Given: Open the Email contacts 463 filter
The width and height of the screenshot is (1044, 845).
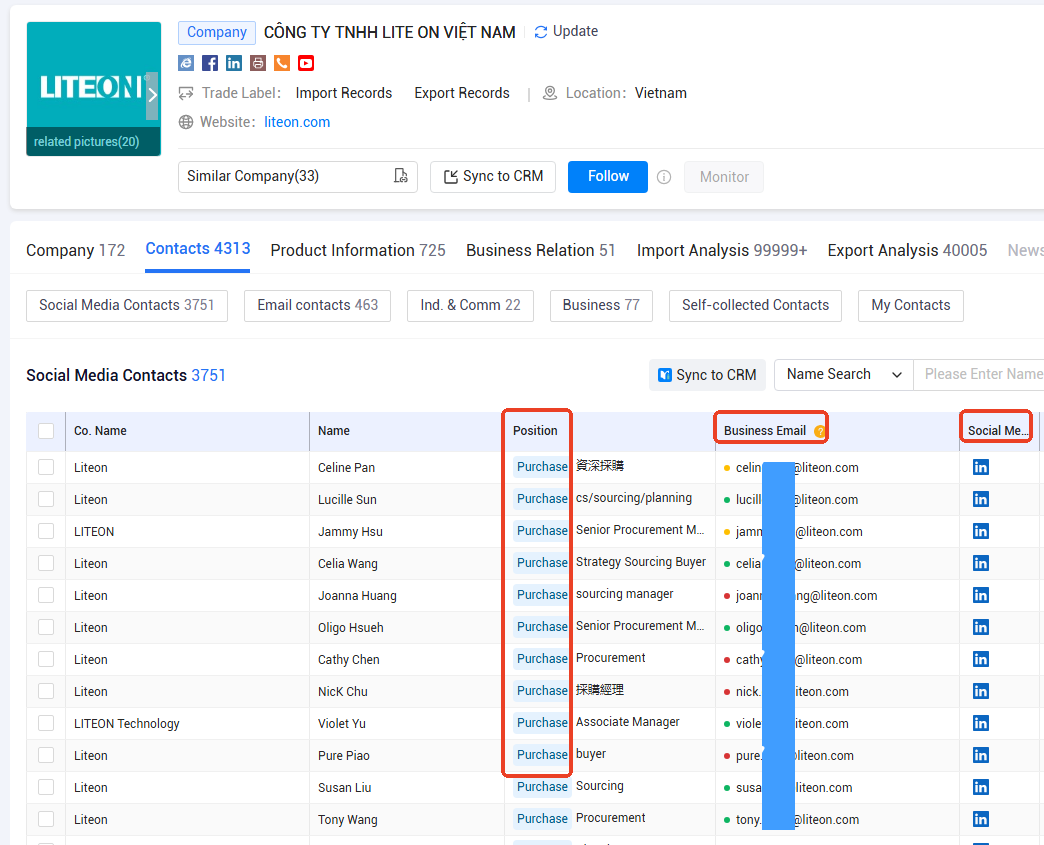Looking at the screenshot, I should pos(317,305).
